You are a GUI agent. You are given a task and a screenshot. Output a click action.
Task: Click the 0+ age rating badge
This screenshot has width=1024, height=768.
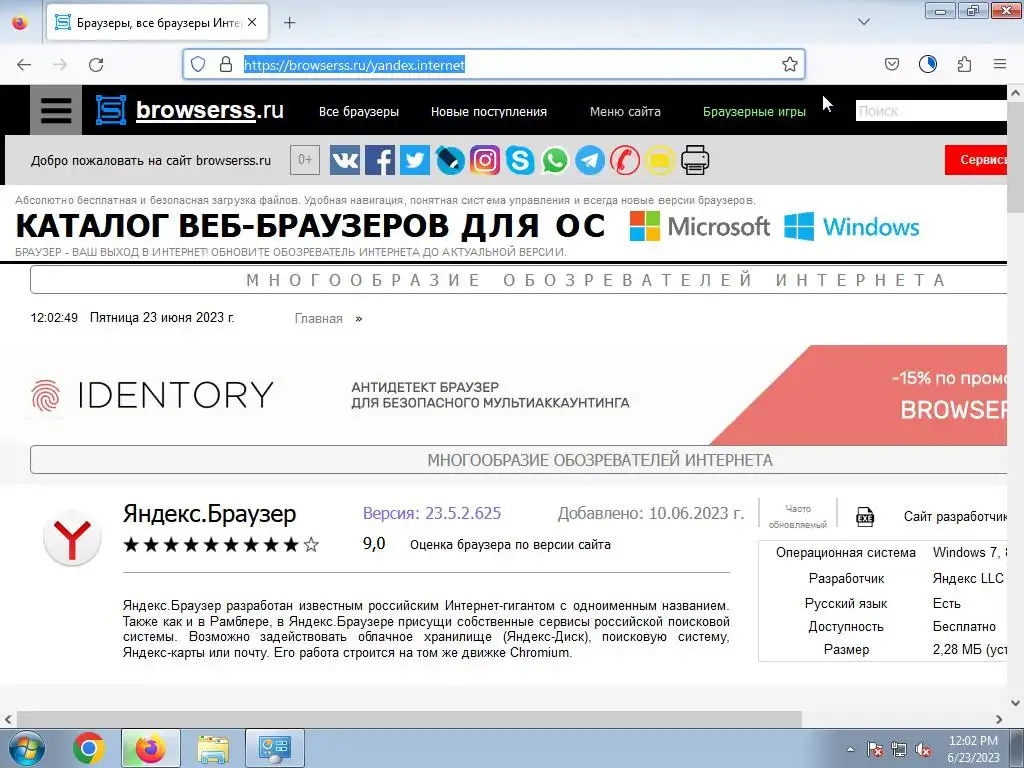(305, 159)
